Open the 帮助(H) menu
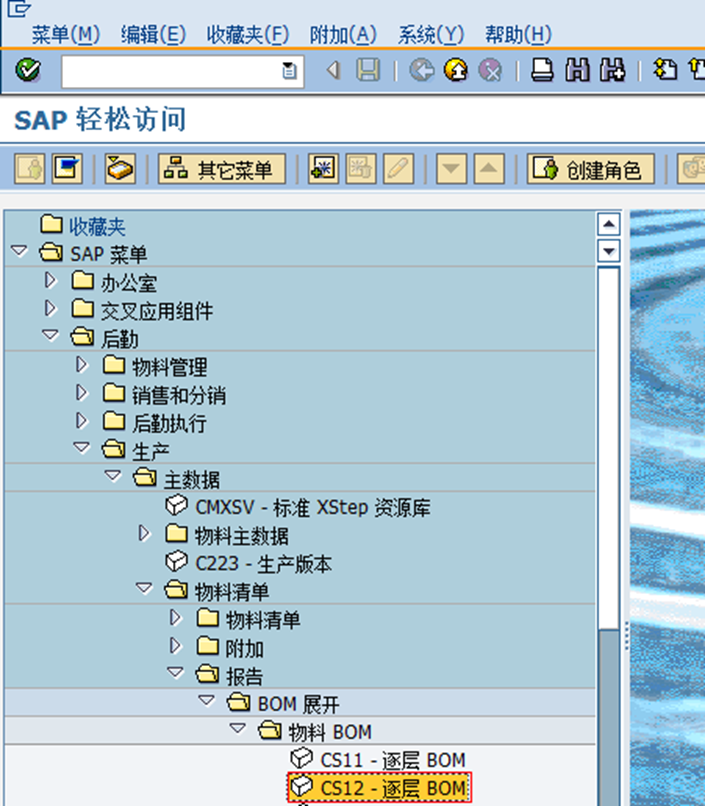The image size is (705, 806). tap(518, 35)
